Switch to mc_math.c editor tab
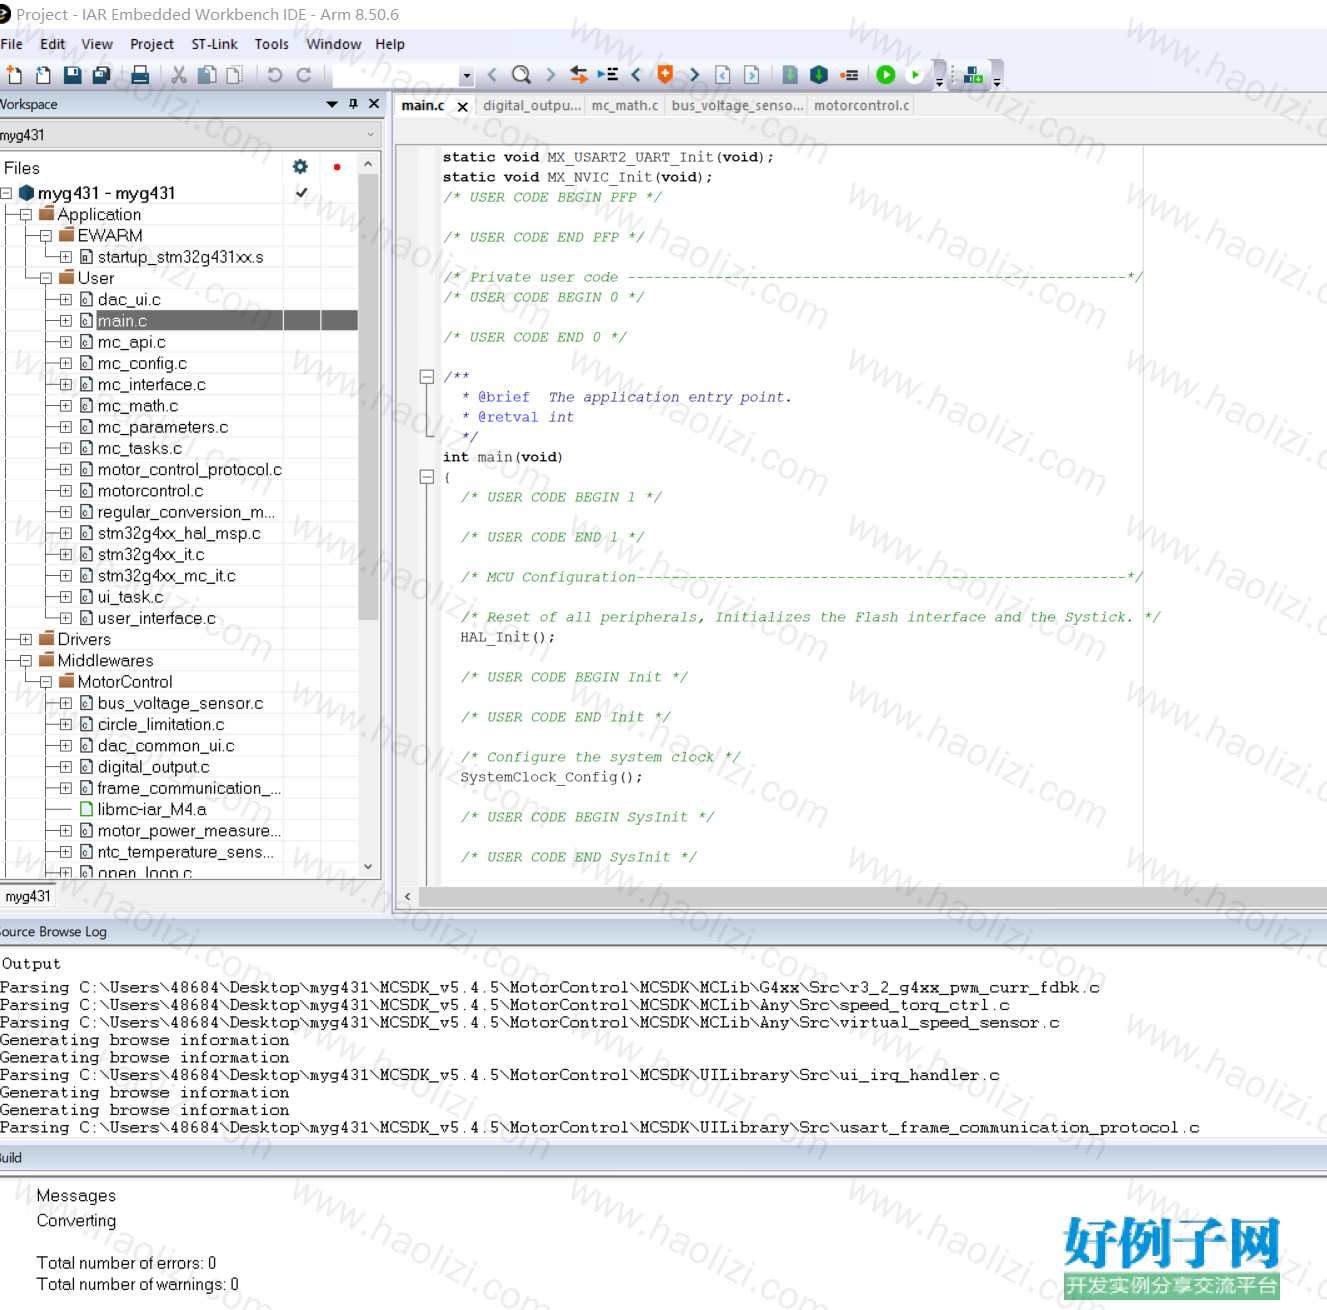This screenshot has height=1310, width=1327. (625, 105)
